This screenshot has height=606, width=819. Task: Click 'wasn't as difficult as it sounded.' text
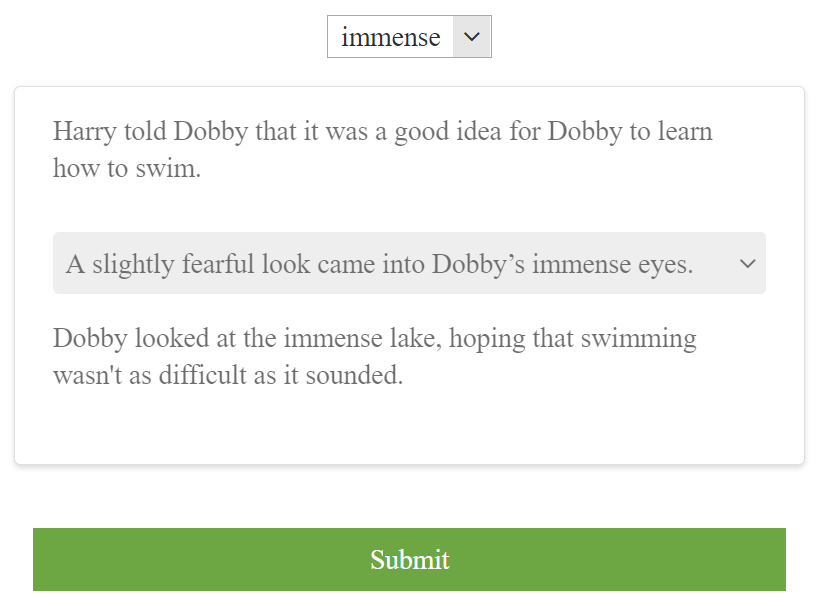tap(228, 375)
